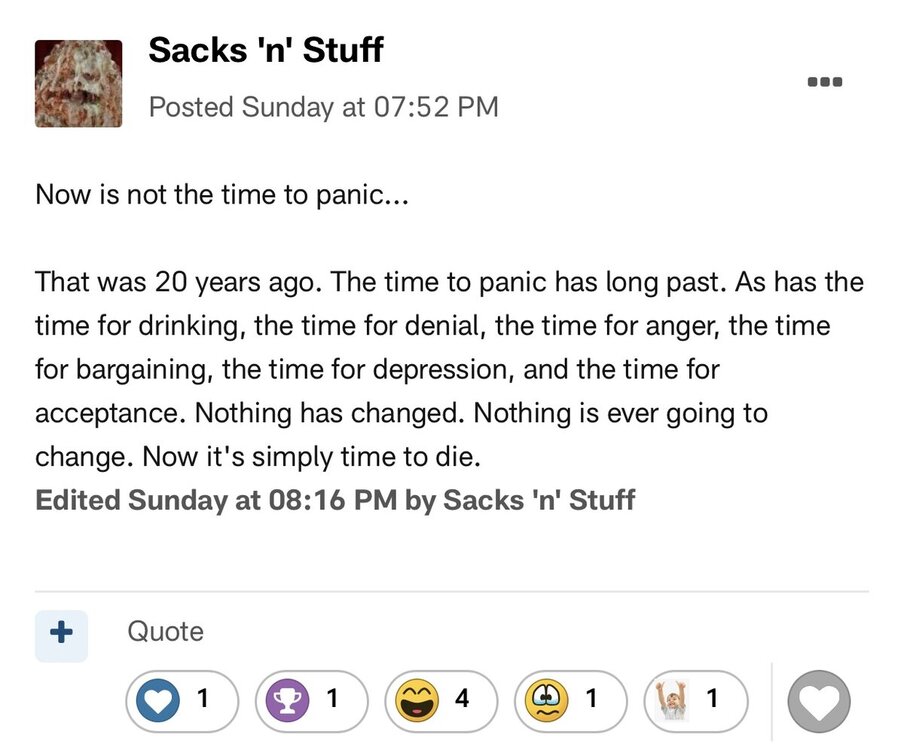Click the Sacks 'n' Stuff username heading
904x750 pixels.
click(265, 50)
